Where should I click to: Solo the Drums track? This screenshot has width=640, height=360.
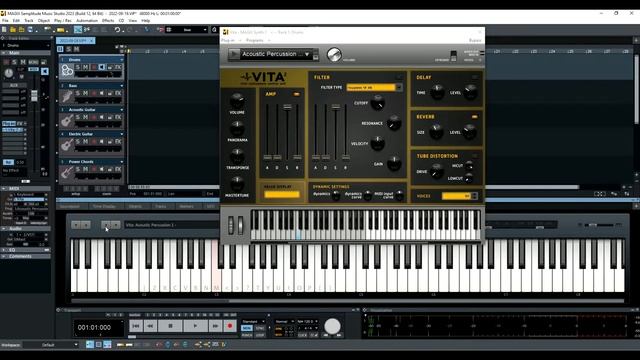point(78,67)
